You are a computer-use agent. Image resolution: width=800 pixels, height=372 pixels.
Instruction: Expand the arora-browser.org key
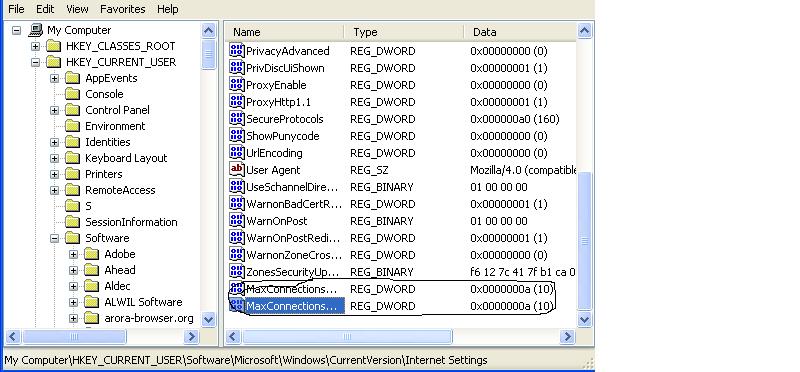tap(73, 318)
